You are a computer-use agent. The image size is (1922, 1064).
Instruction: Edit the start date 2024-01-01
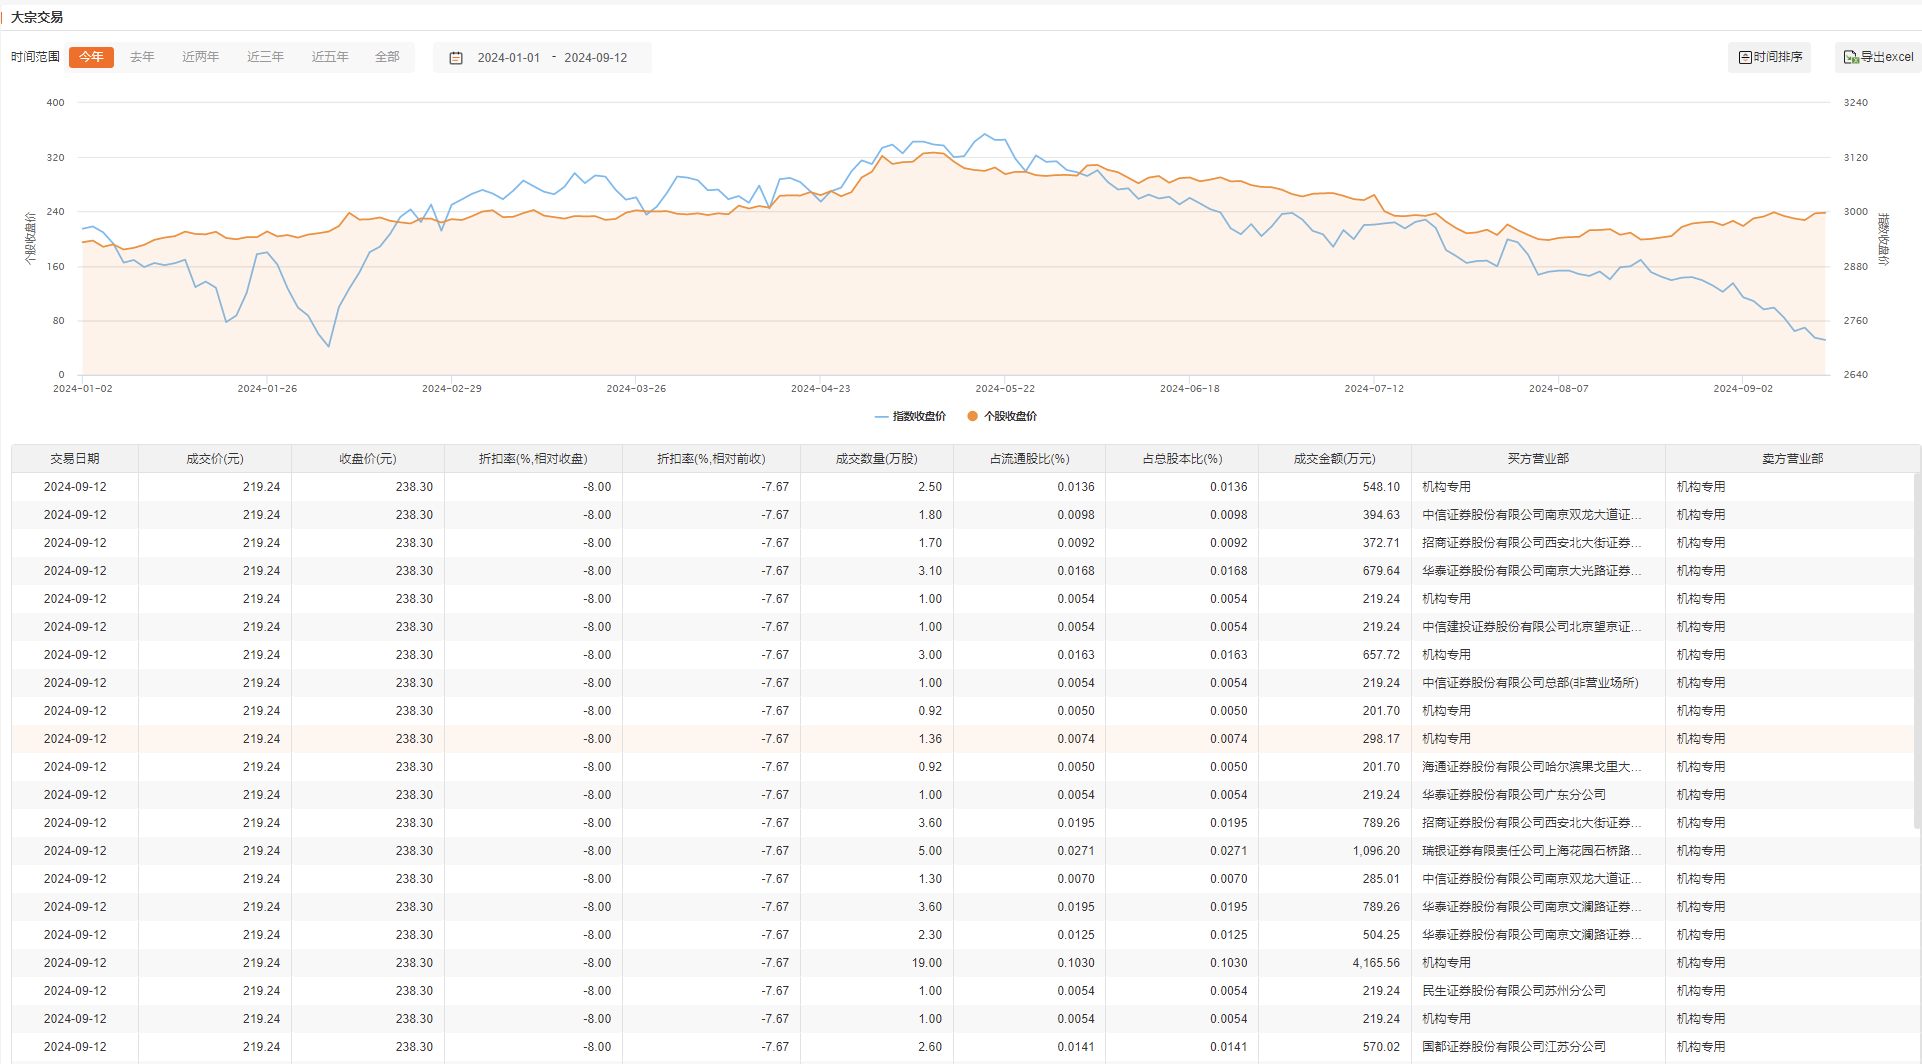508,58
